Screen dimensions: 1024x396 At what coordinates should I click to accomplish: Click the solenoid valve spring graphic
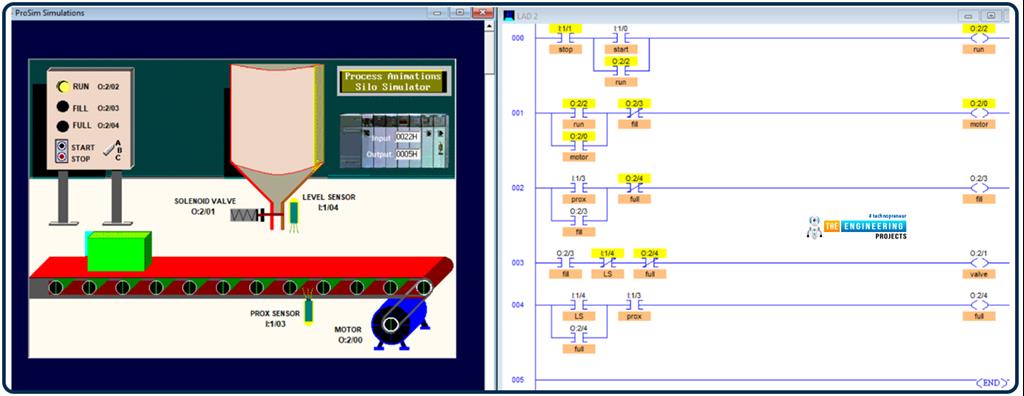tap(244, 214)
